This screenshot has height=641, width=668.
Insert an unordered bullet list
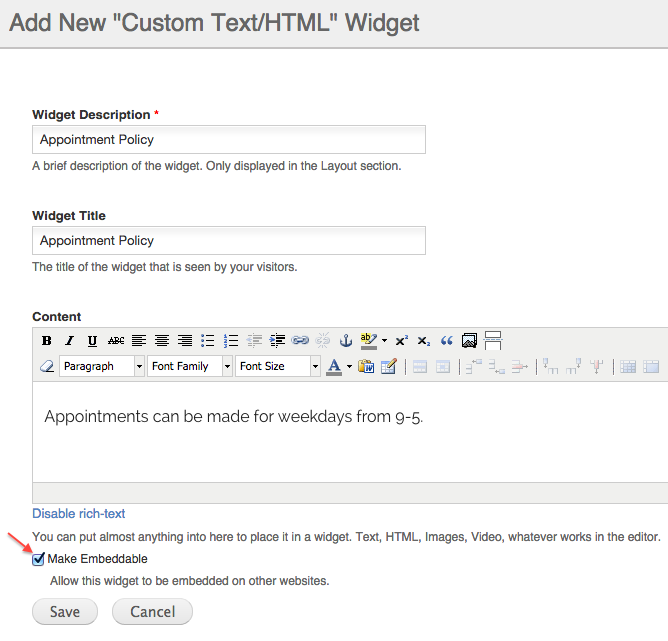207,341
